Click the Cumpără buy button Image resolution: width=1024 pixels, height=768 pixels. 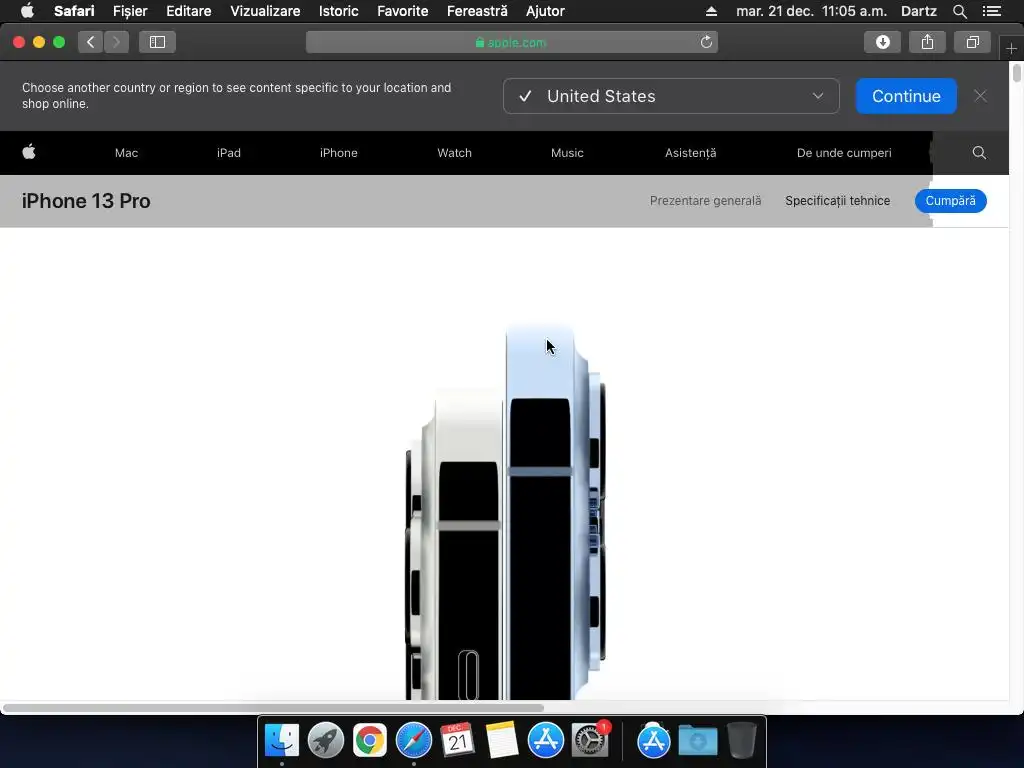coord(950,201)
